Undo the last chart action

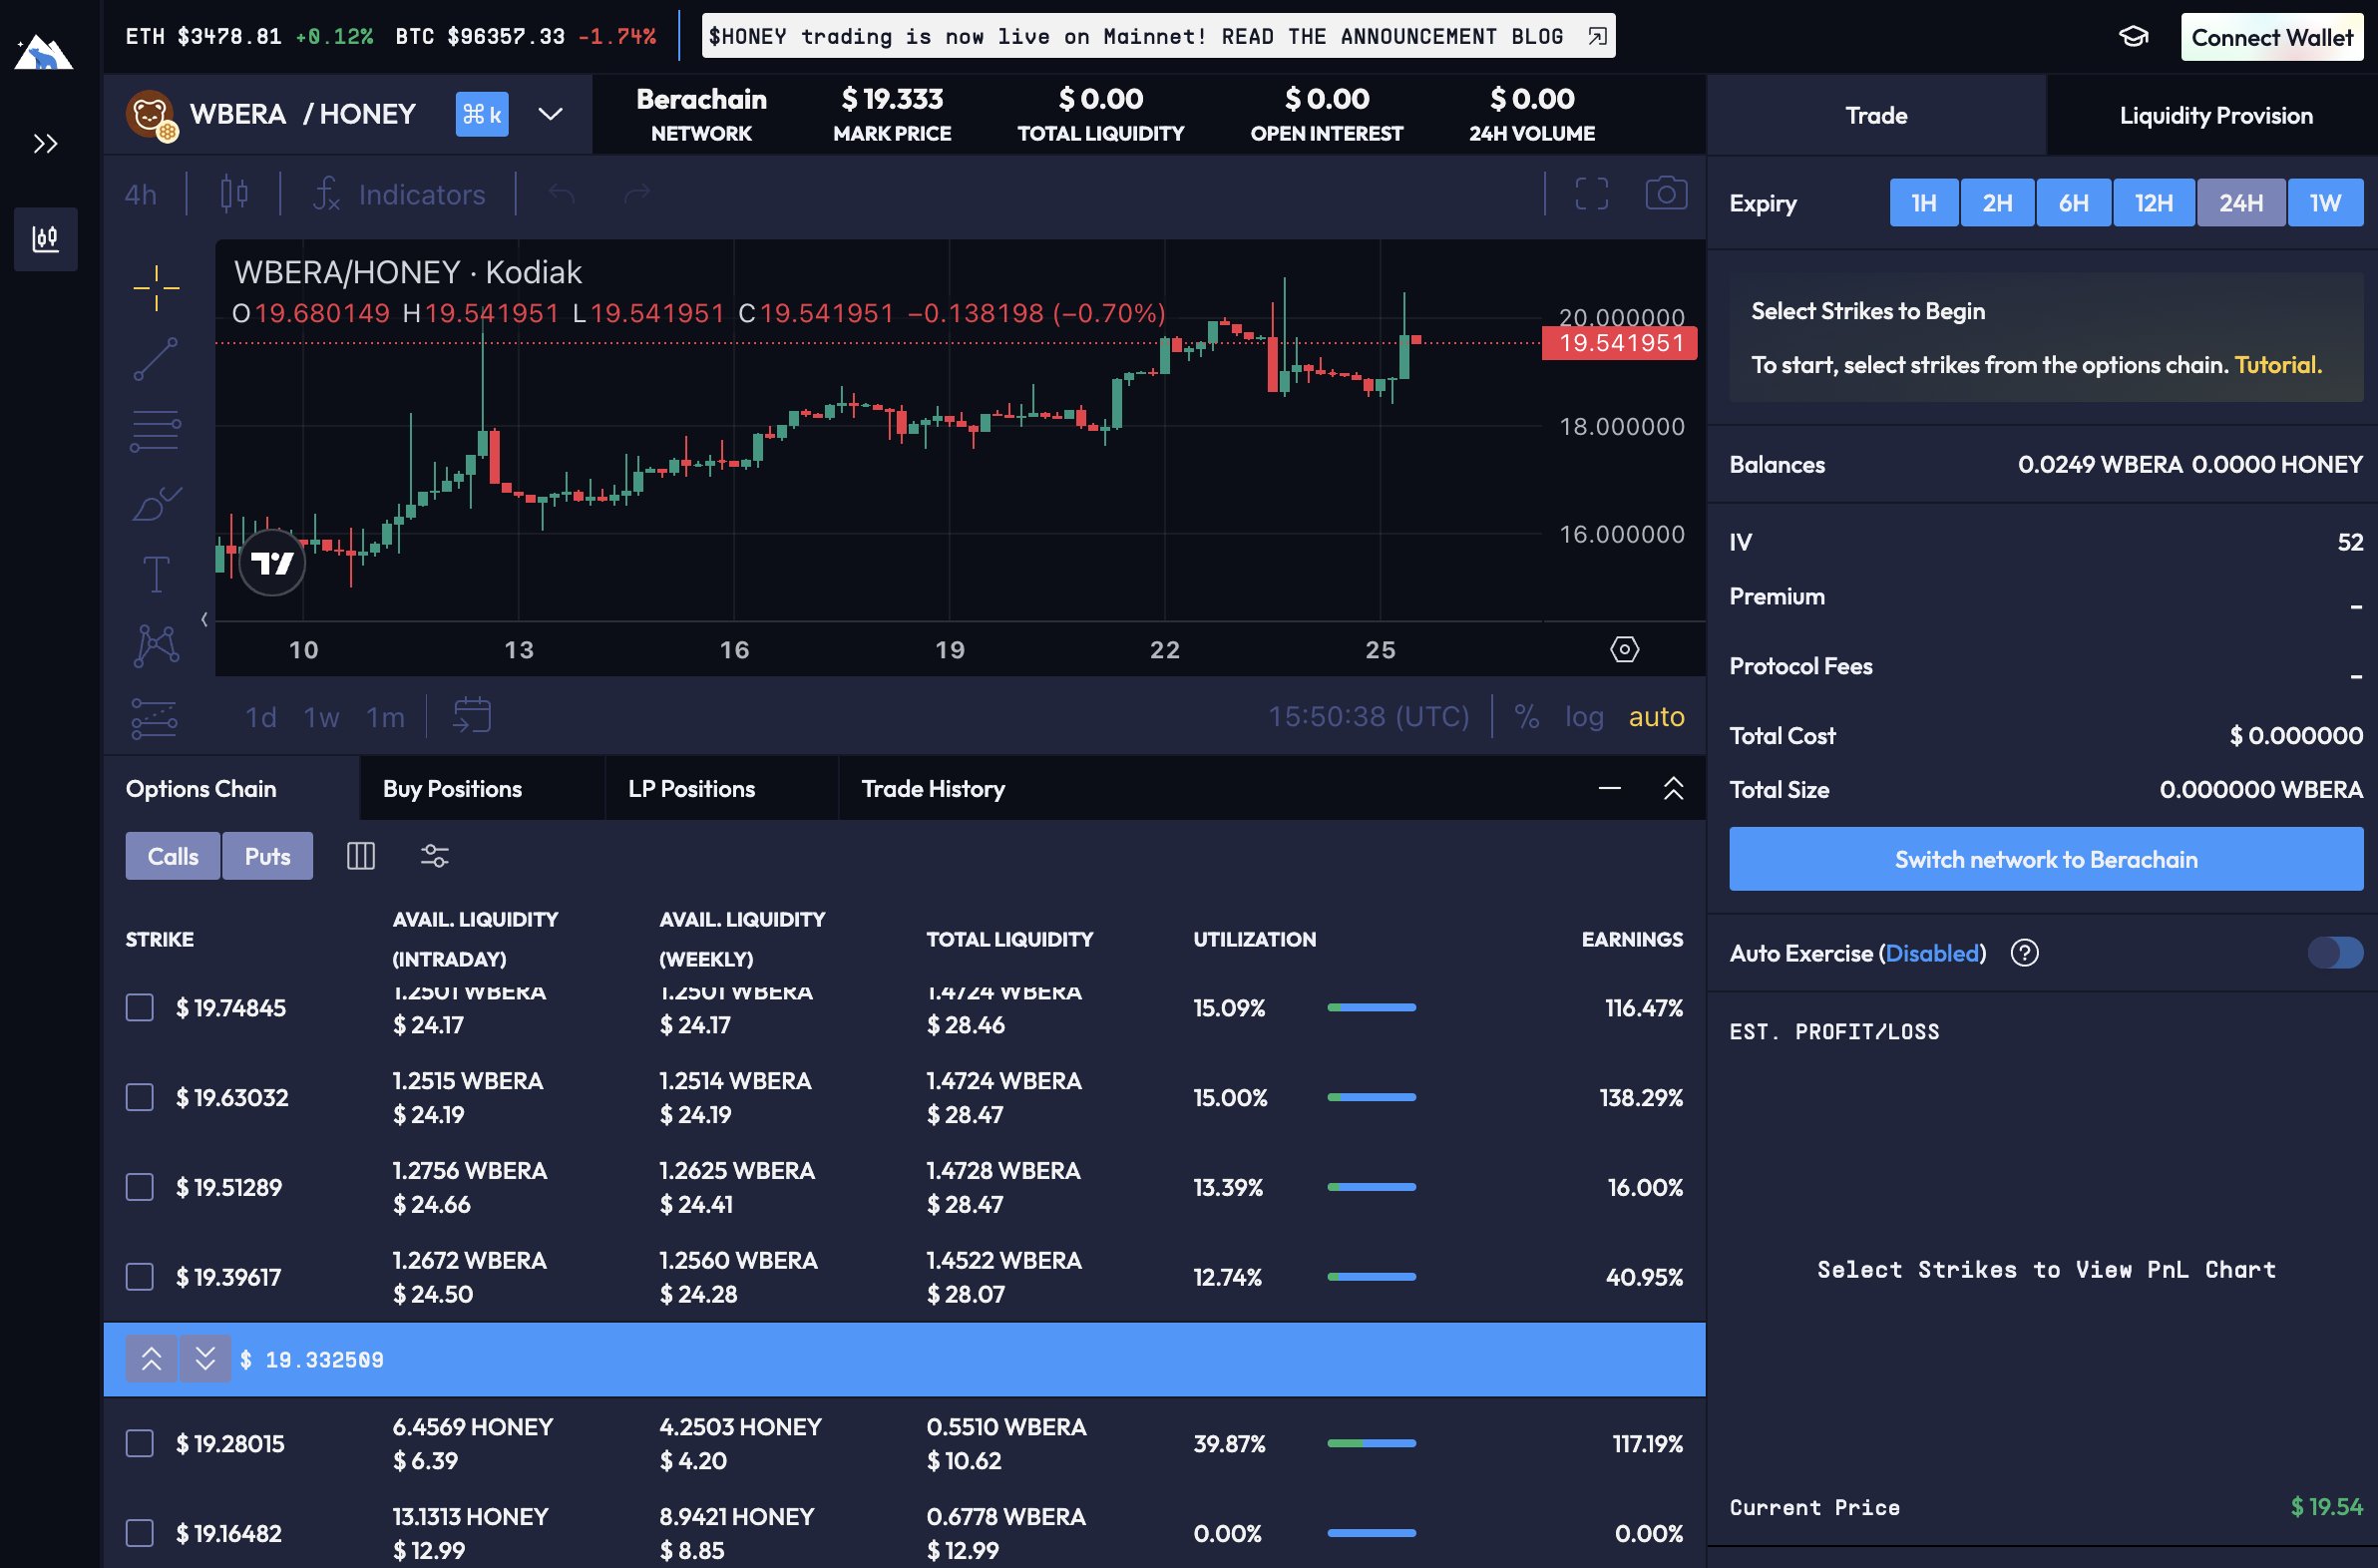pyautogui.click(x=562, y=193)
